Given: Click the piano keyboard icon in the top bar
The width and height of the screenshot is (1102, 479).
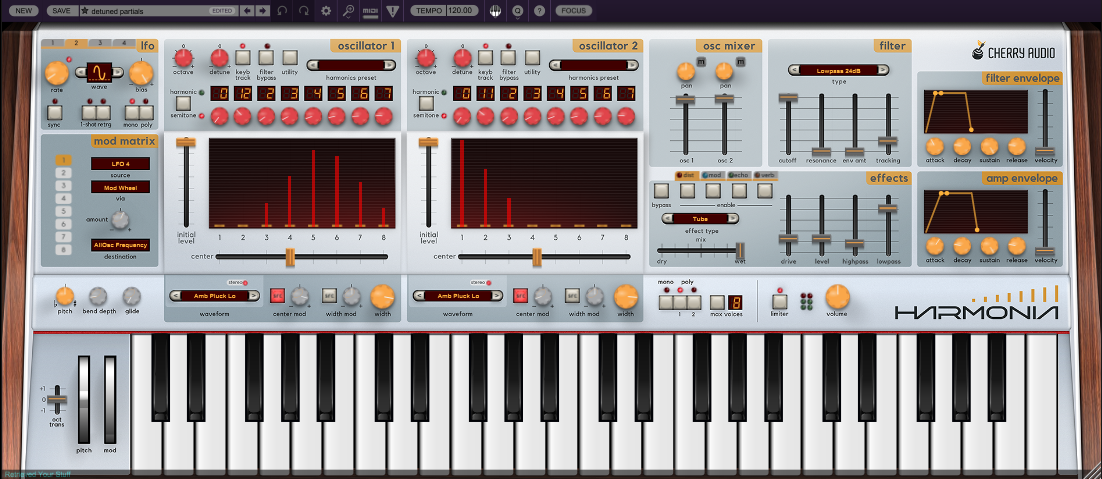Looking at the screenshot, I should [495, 11].
